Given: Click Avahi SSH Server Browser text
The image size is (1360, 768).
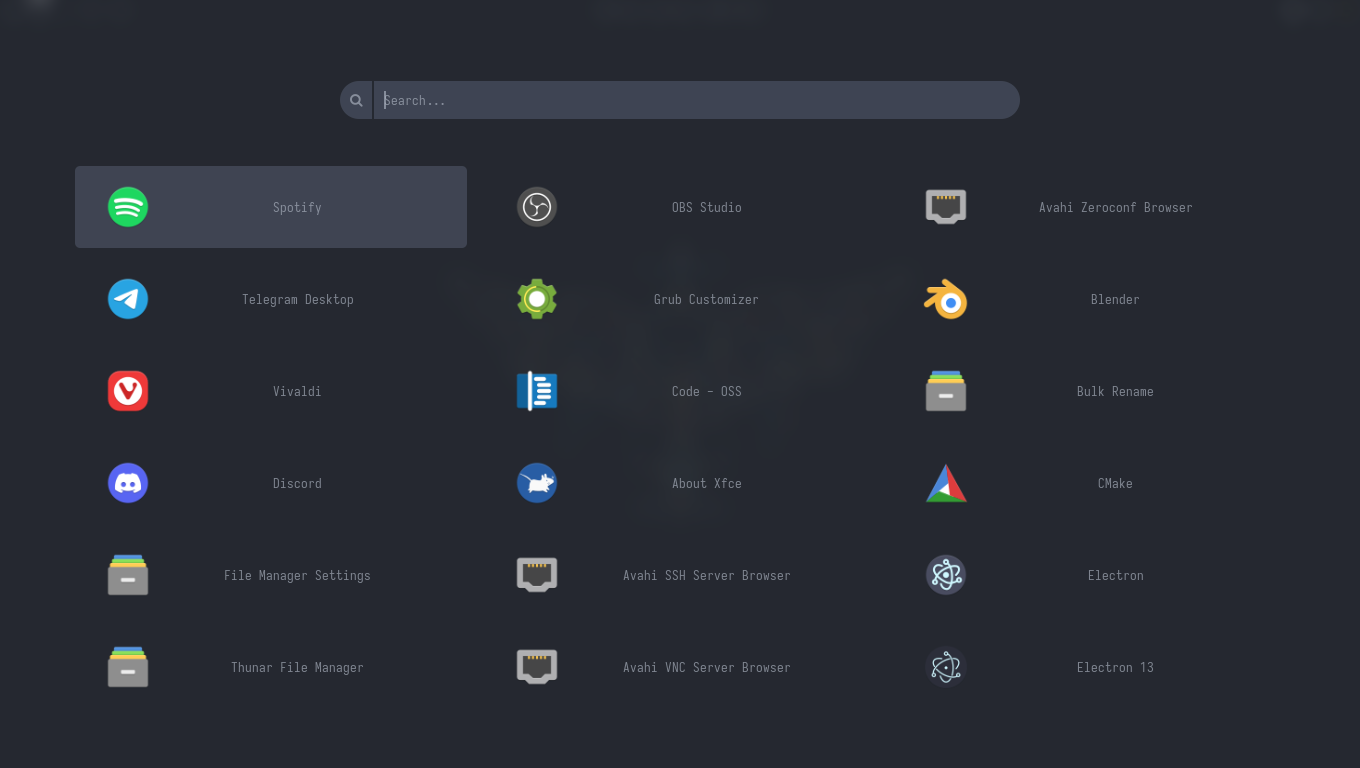Looking at the screenshot, I should pyautogui.click(x=706, y=575).
